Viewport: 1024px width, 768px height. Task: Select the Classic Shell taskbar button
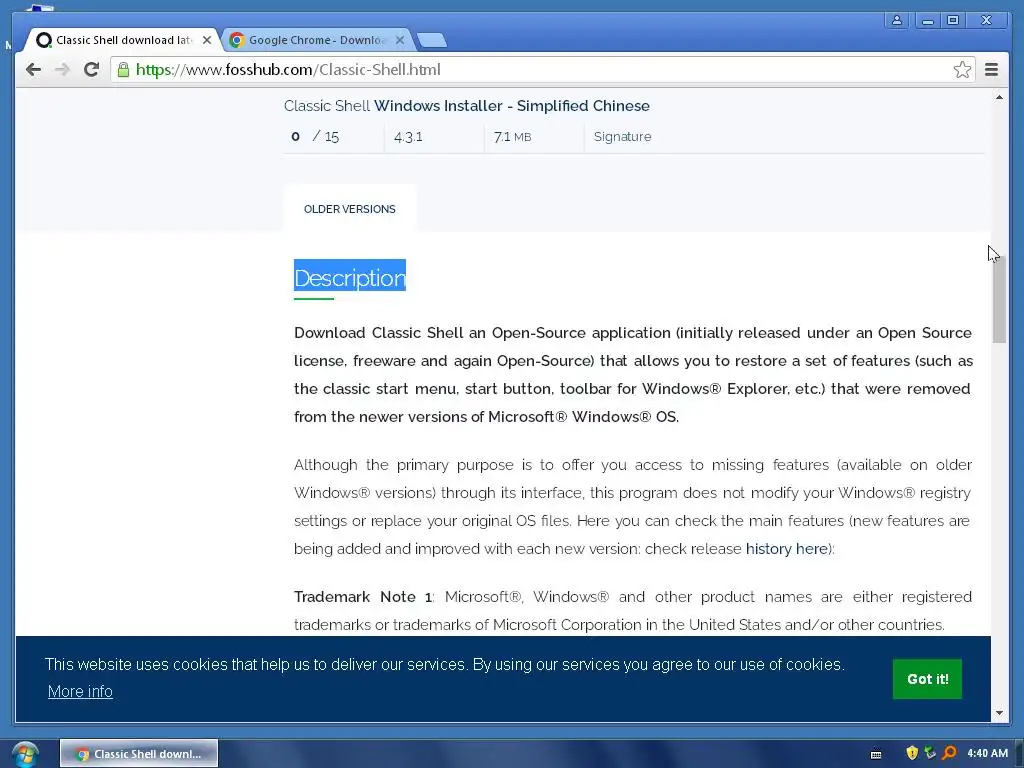pyautogui.click(x=139, y=754)
